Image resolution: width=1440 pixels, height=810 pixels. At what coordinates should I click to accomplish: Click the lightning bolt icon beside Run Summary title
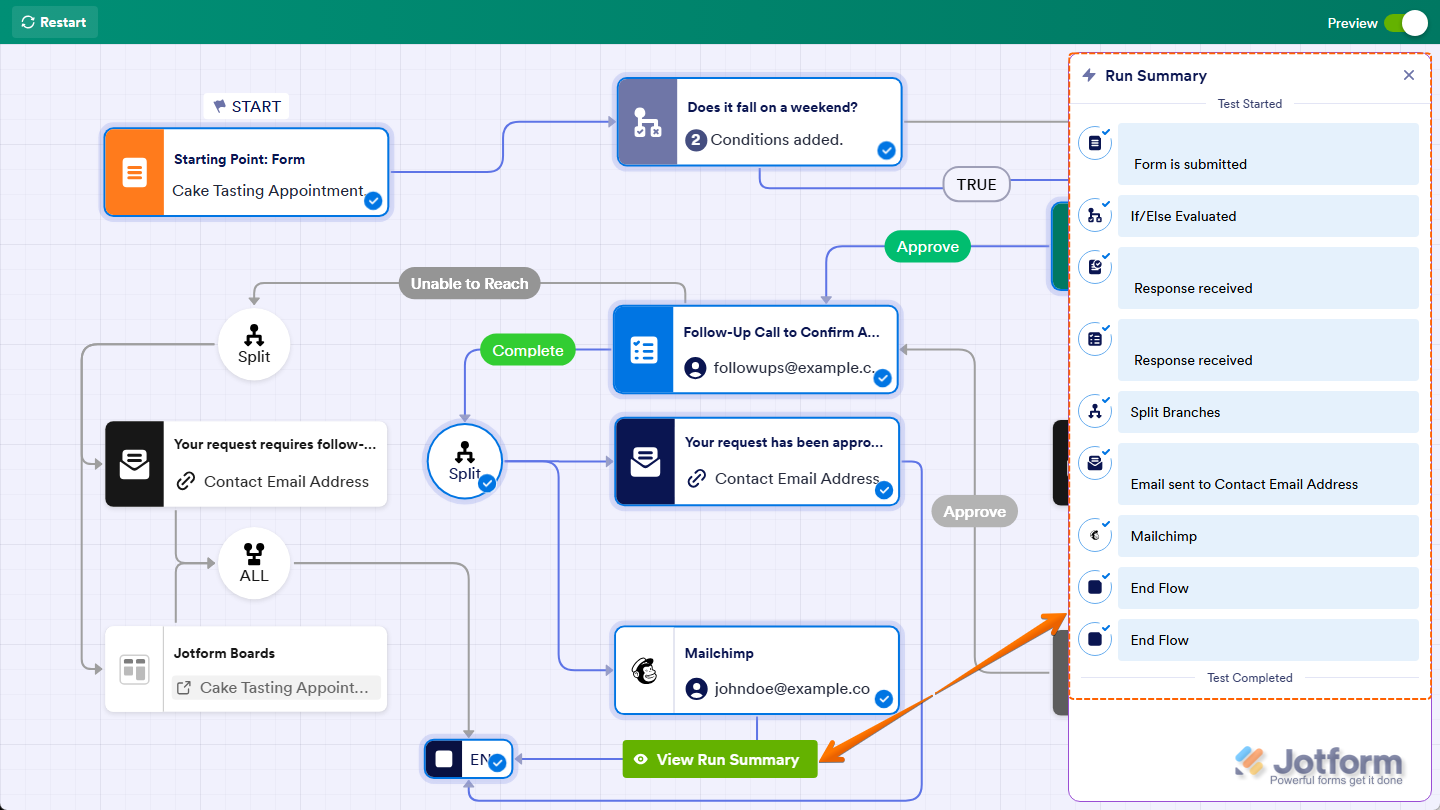[1087, 75]
